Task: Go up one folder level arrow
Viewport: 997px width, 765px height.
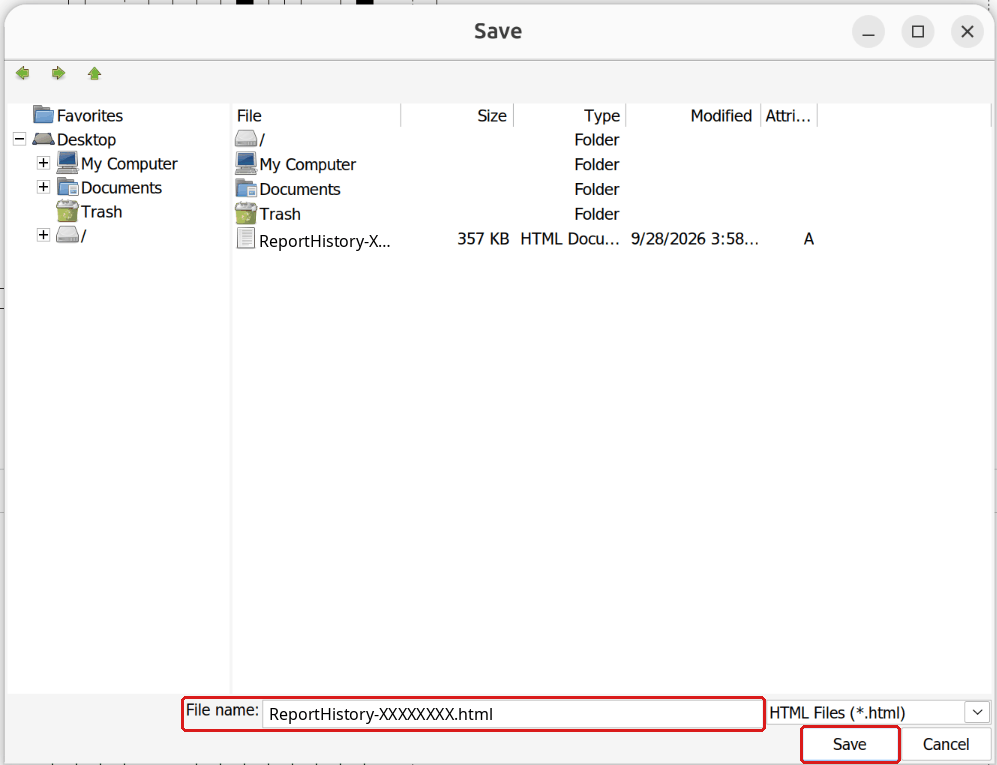Action: pos(94,73)
